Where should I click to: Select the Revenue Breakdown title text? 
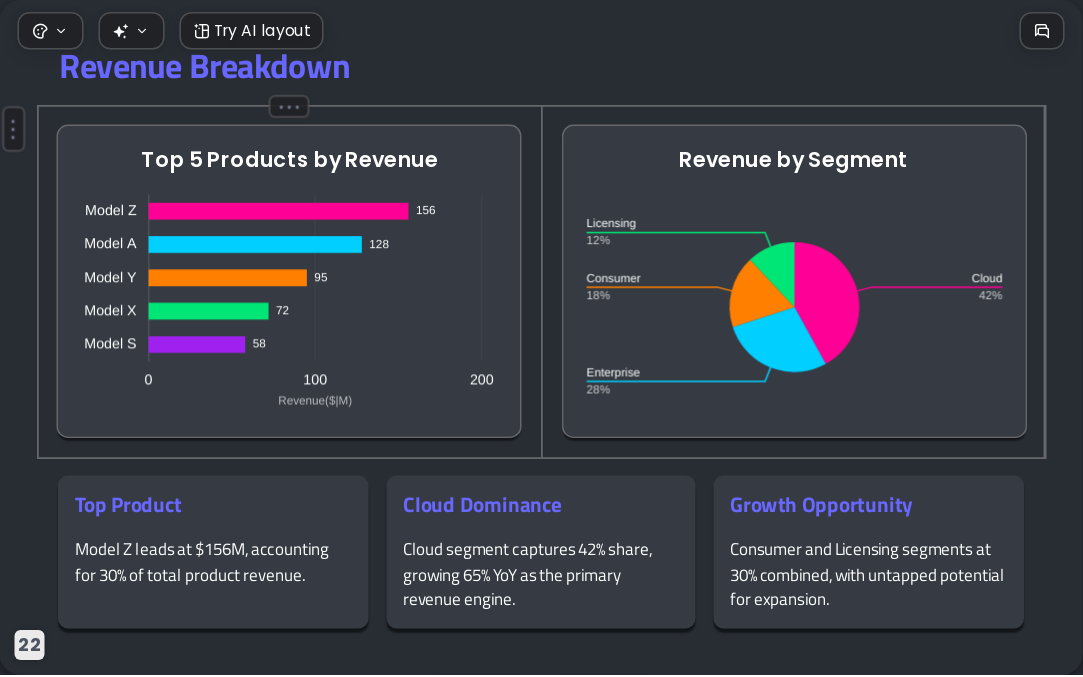(204, 68)
